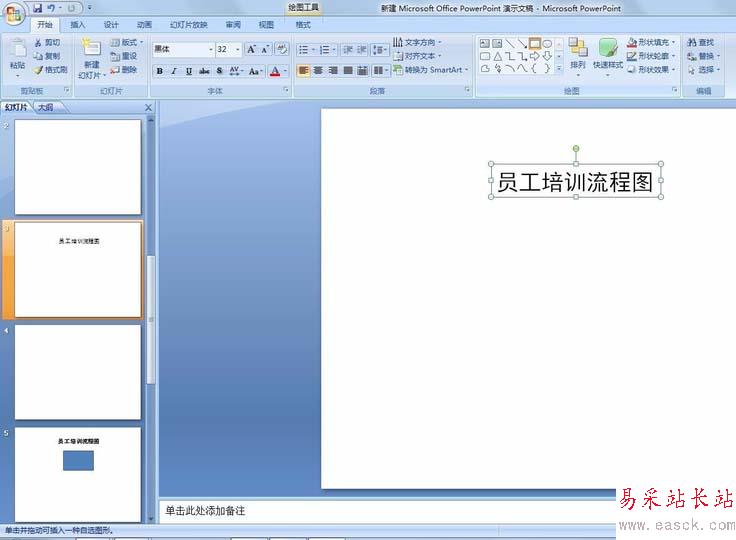Pick the straight line shape

(x=510, y=44)
